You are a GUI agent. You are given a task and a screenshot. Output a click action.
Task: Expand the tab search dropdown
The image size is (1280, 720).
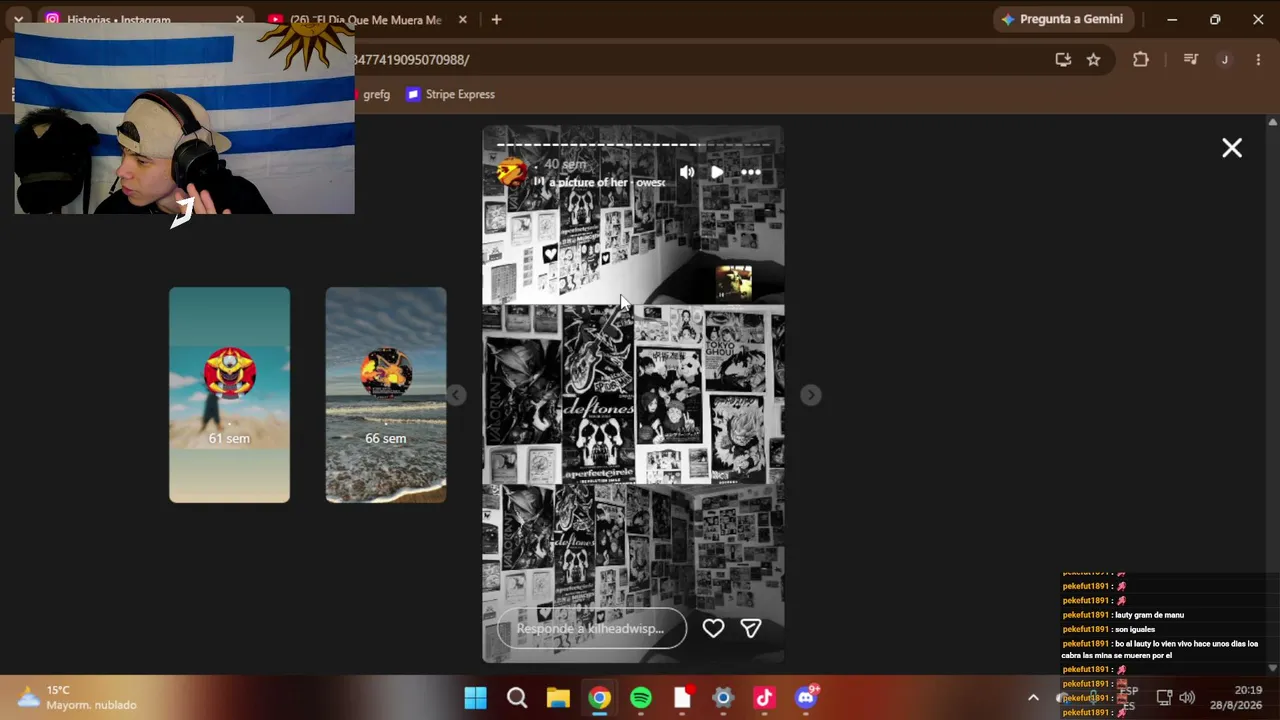(18, 20)
